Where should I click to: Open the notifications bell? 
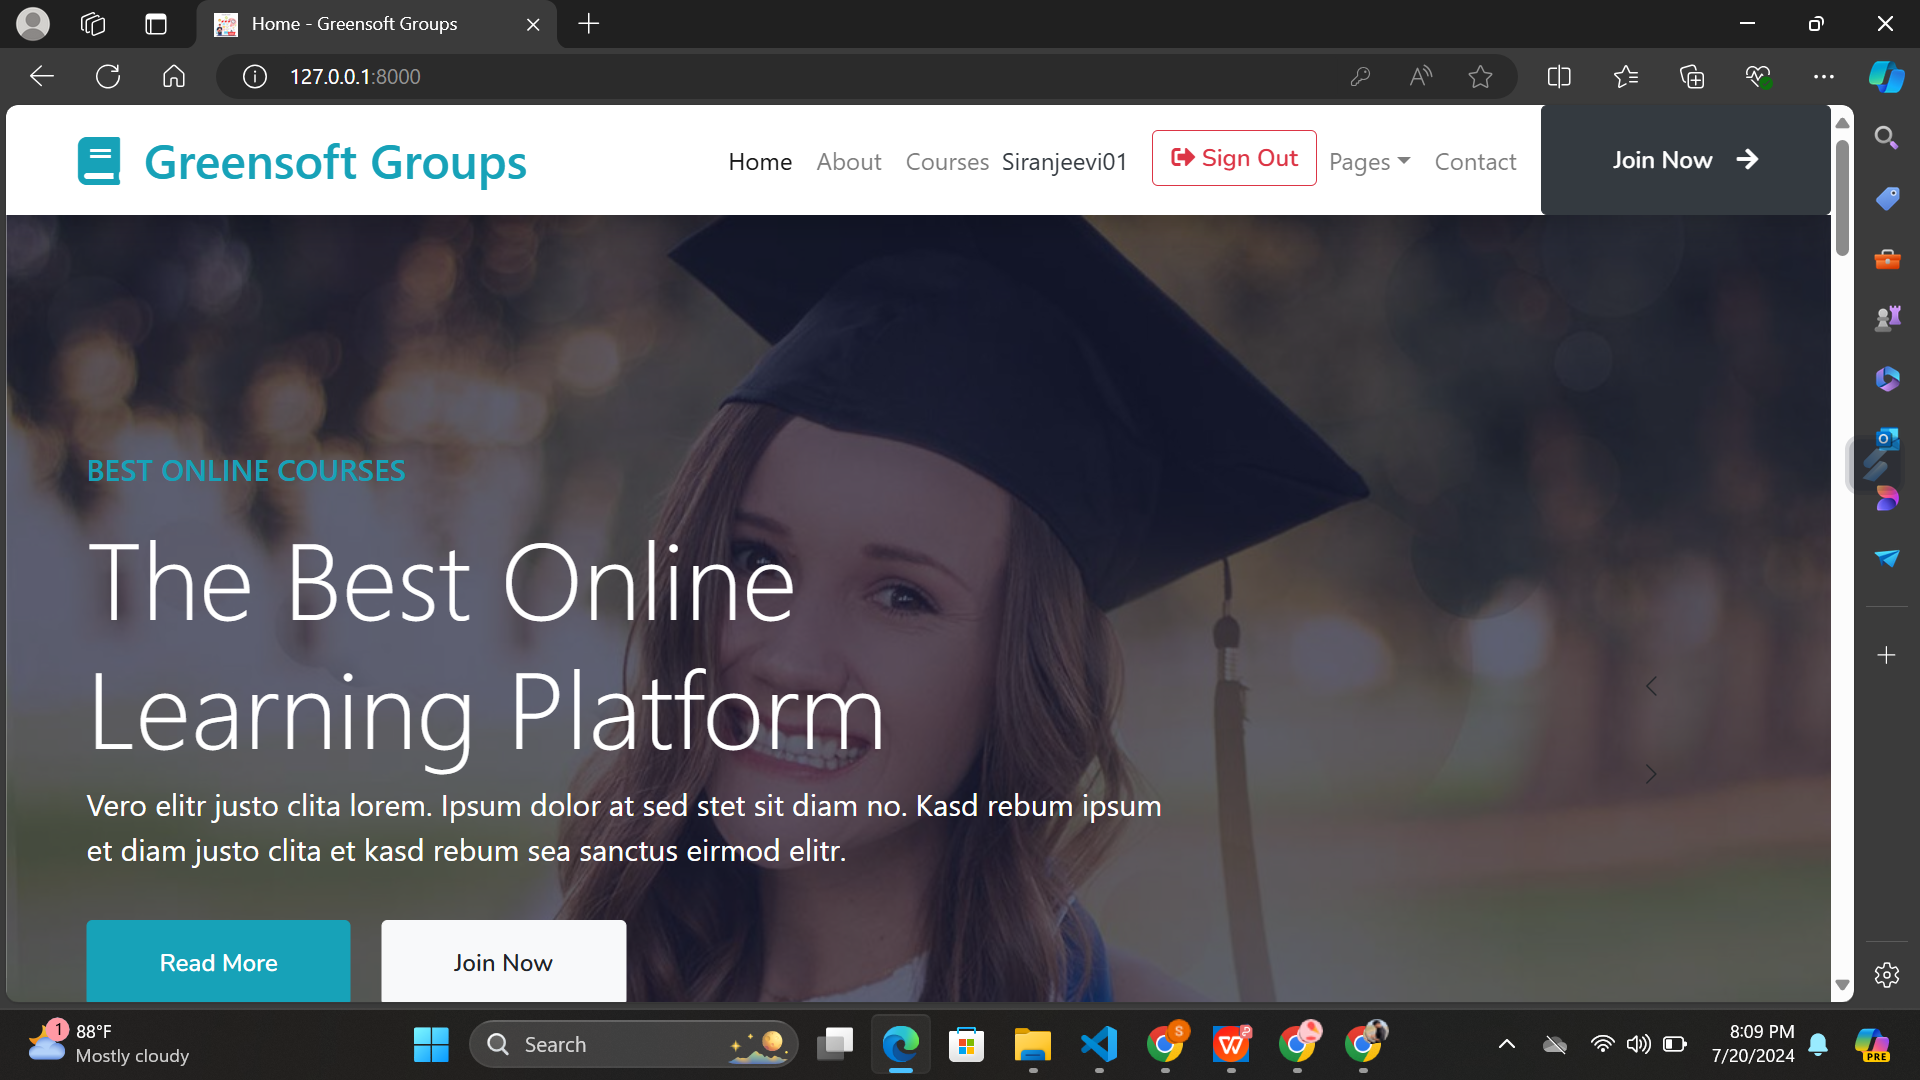click(x=1819, y=1045)
